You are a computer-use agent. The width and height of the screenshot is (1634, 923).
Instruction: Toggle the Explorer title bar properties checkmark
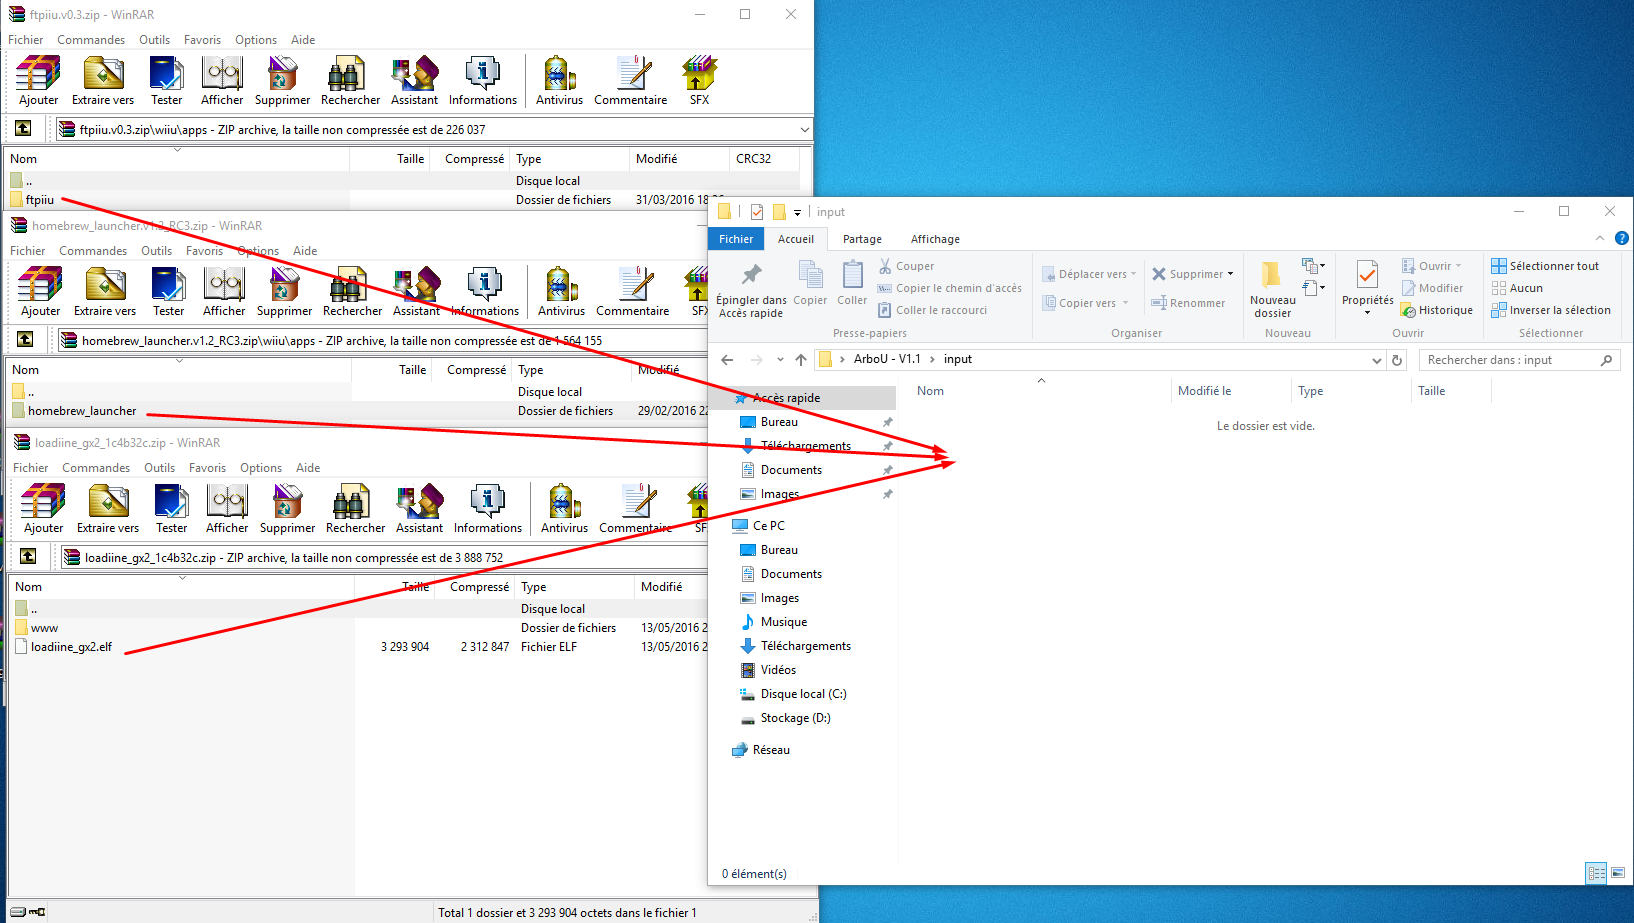click(x=756, y=212)
